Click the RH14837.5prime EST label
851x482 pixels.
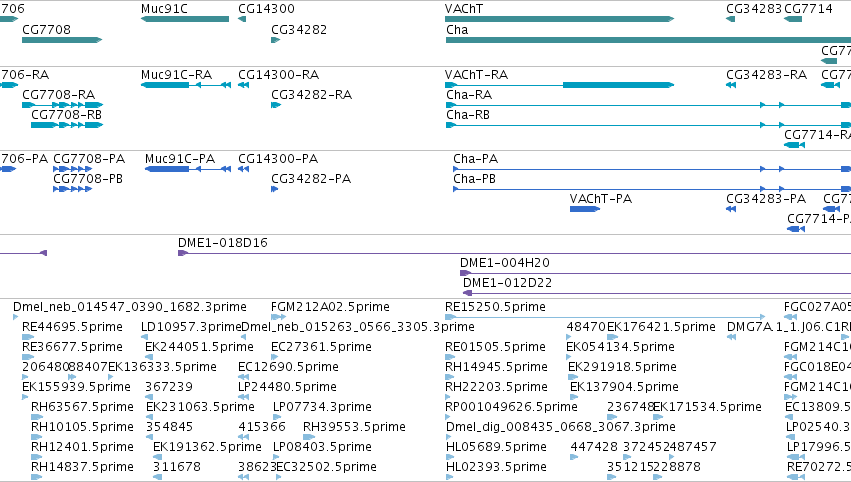click(x=82, y=467)
